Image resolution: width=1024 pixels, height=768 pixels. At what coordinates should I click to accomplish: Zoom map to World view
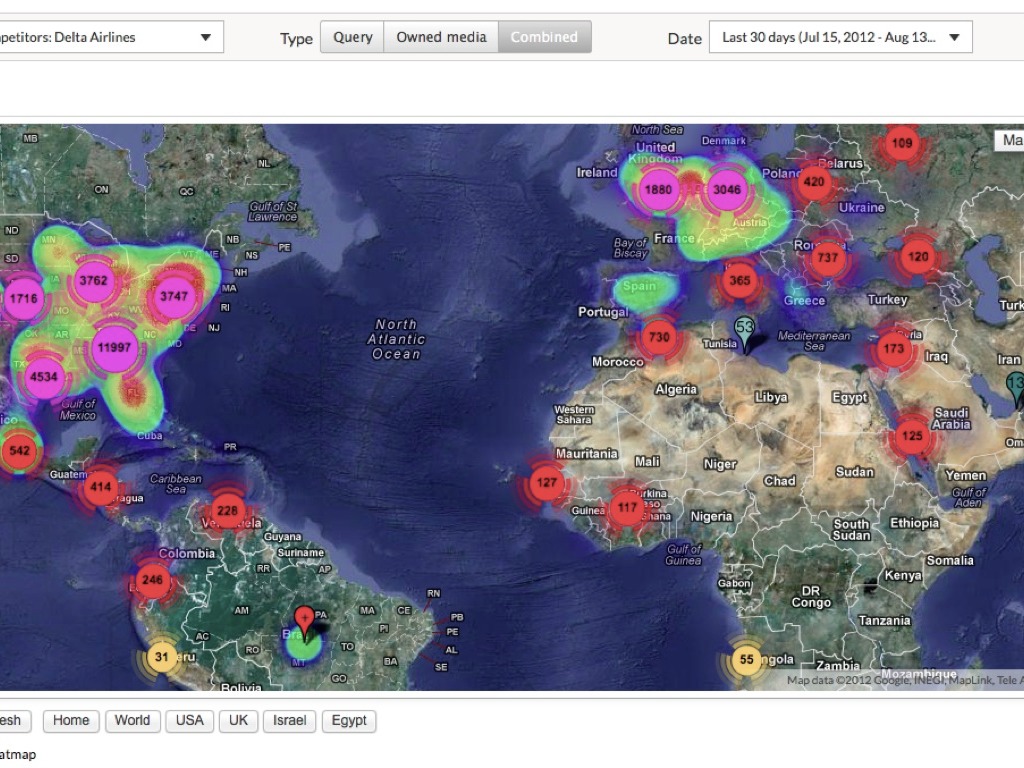132,720
